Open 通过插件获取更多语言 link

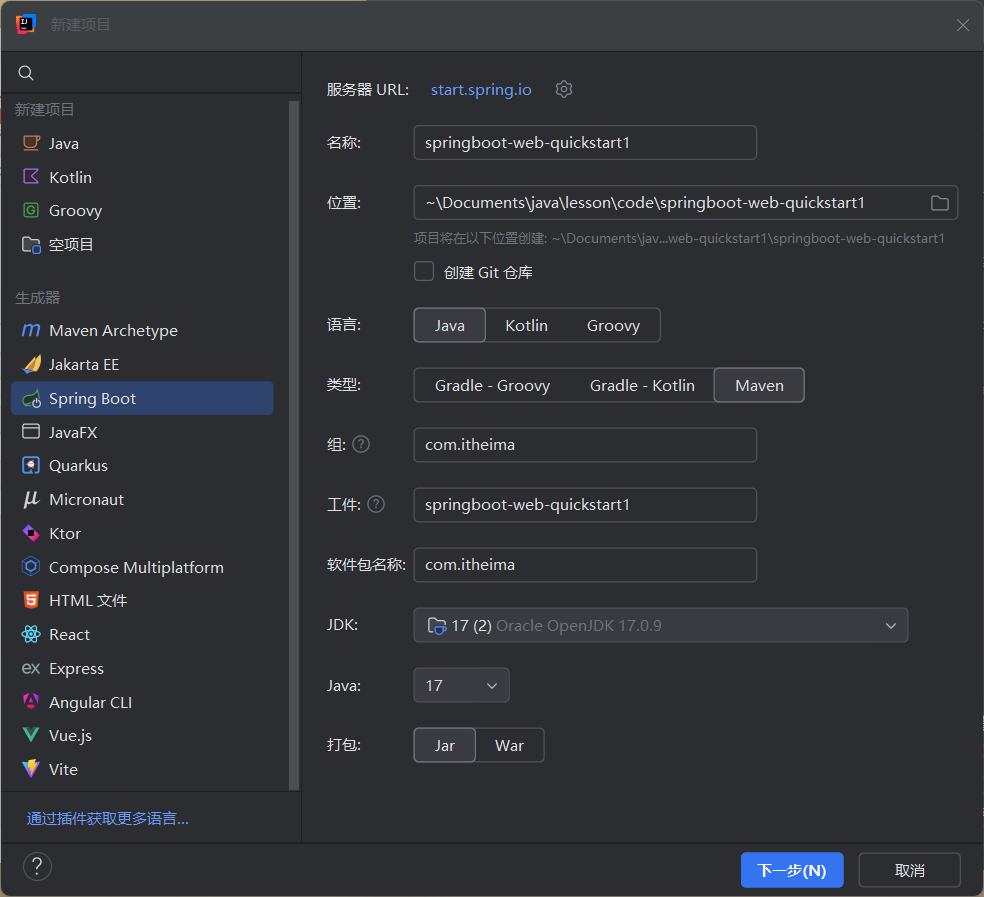click(107, 818)
